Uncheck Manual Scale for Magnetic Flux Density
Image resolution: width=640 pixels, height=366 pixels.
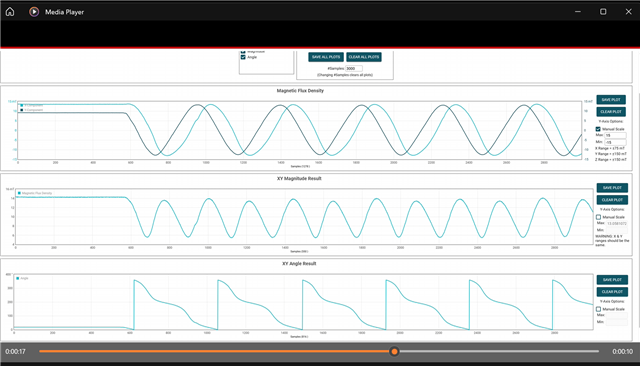pyautogui.click(x=598, y=129)
